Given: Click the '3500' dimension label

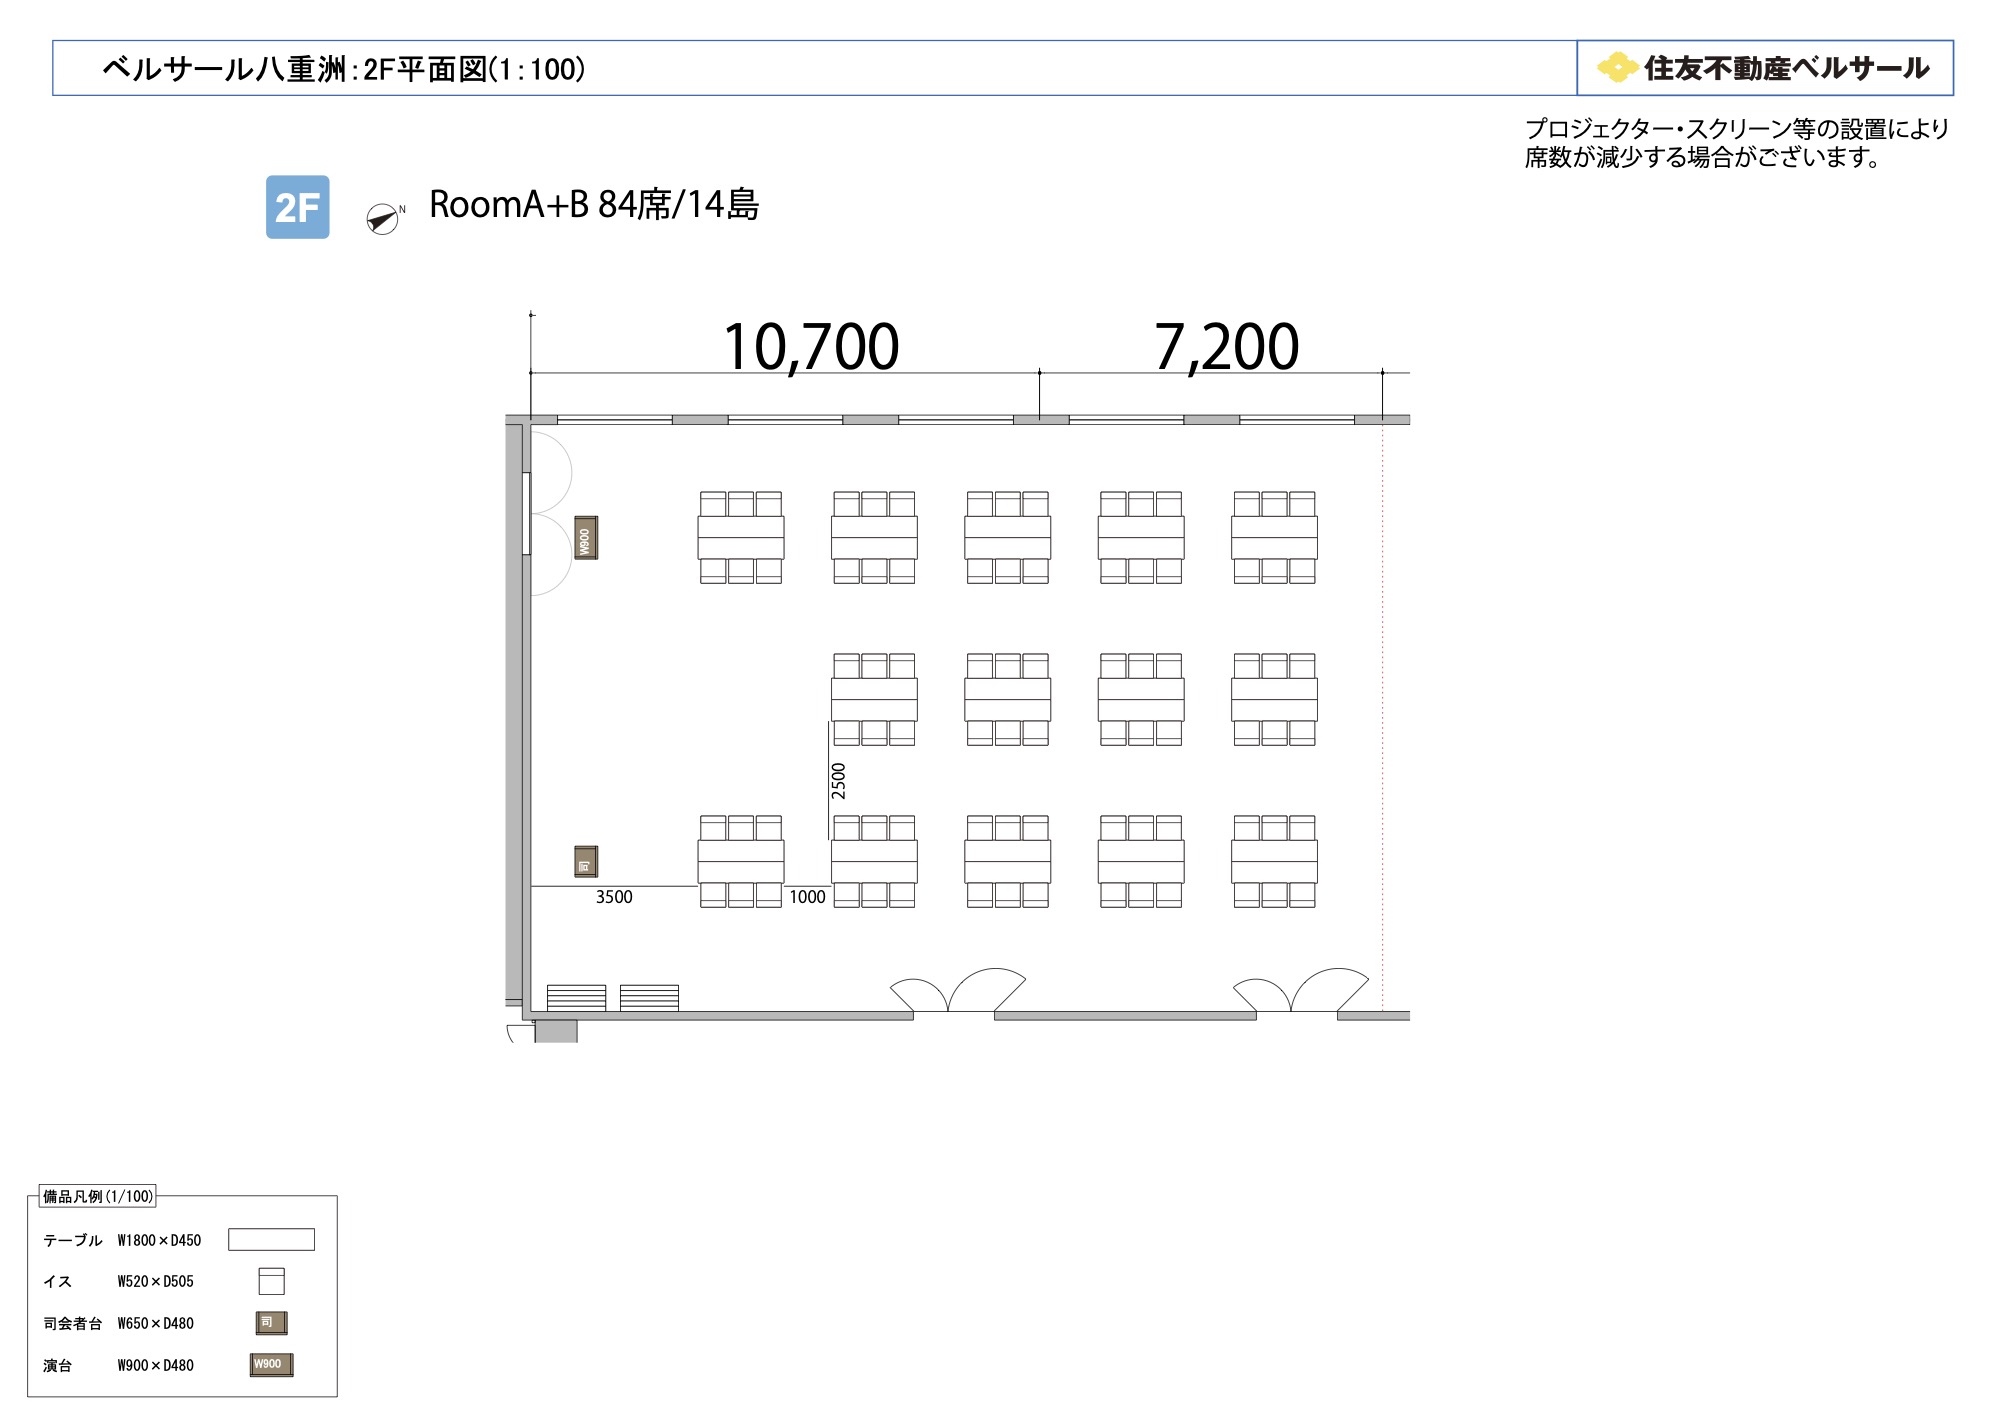Looking at the screenshot, I should click(x=614, y=897).
